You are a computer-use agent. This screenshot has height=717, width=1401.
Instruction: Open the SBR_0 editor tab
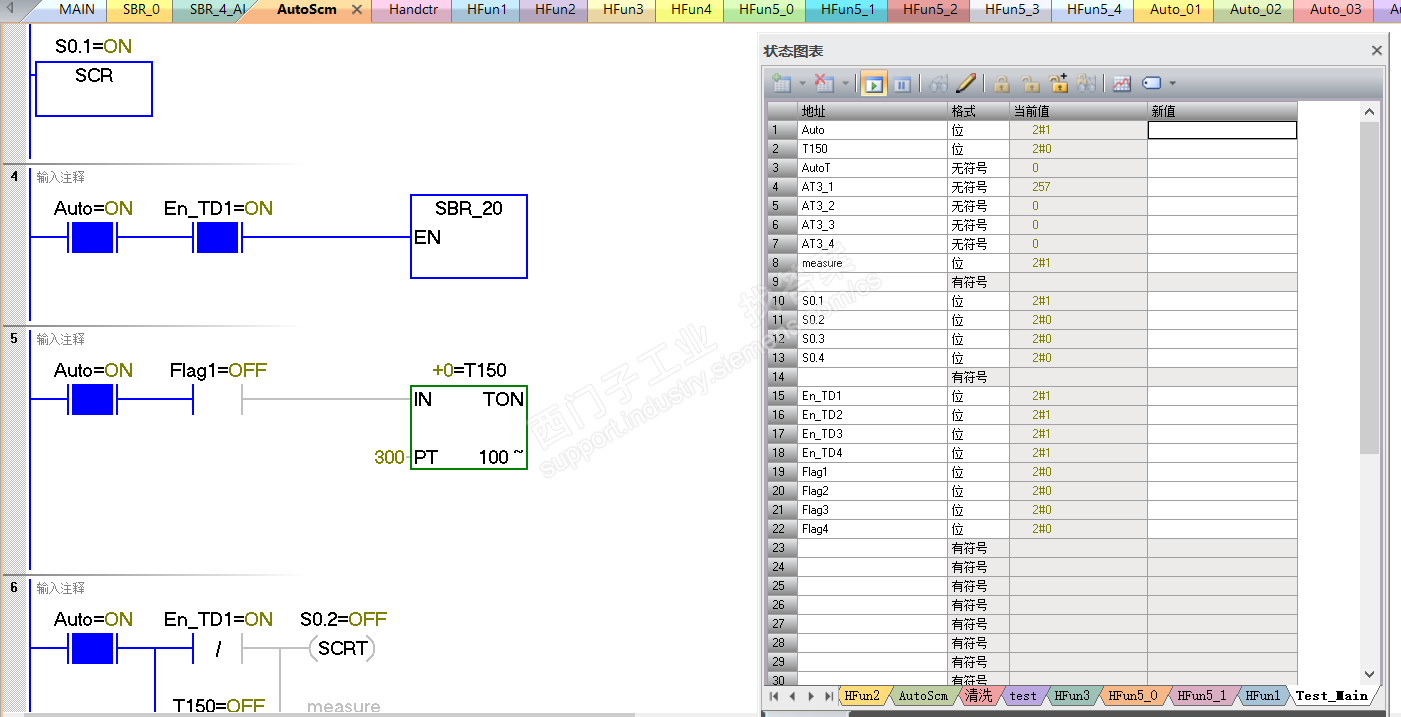click(141, 9)
